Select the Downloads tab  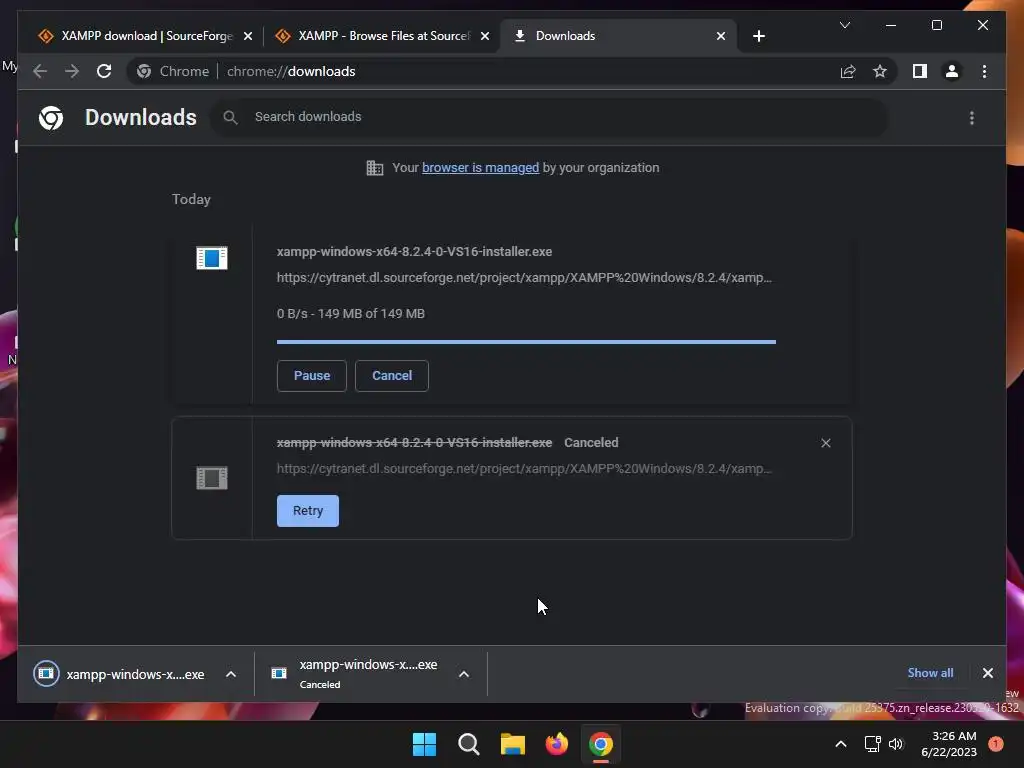pos(618,36)
